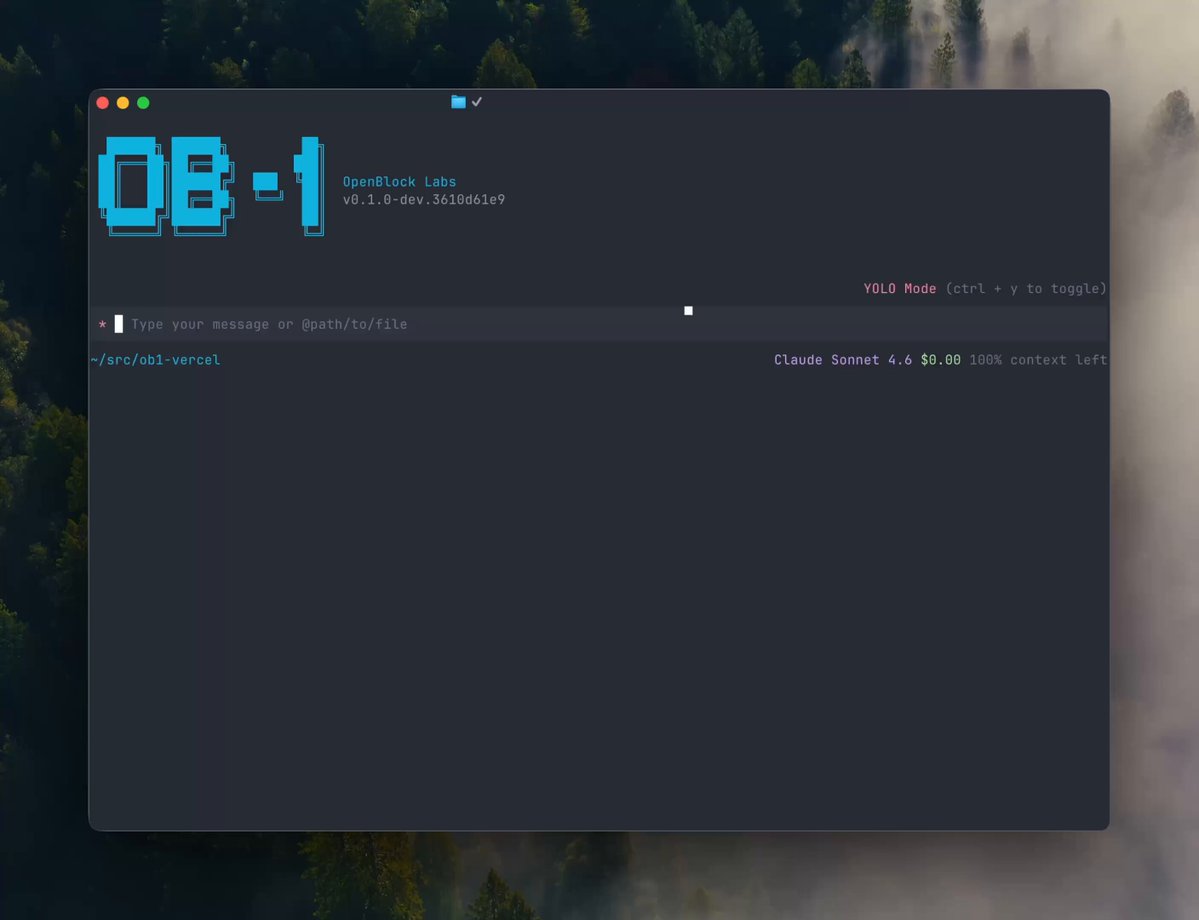Focus the 'Type your message' input field
Image resolution: width=1199 pixels, height=920 pixels.
pyautogui.click(x=599, y=324)
